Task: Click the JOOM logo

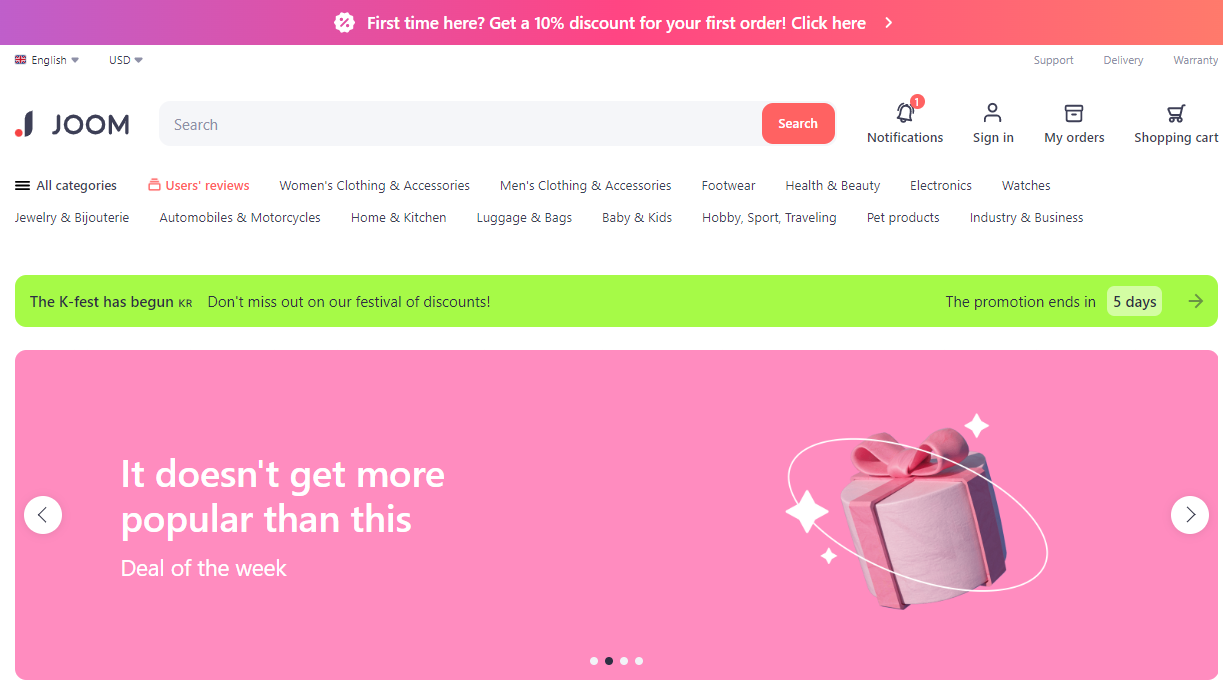Action: tap(72, 124)
